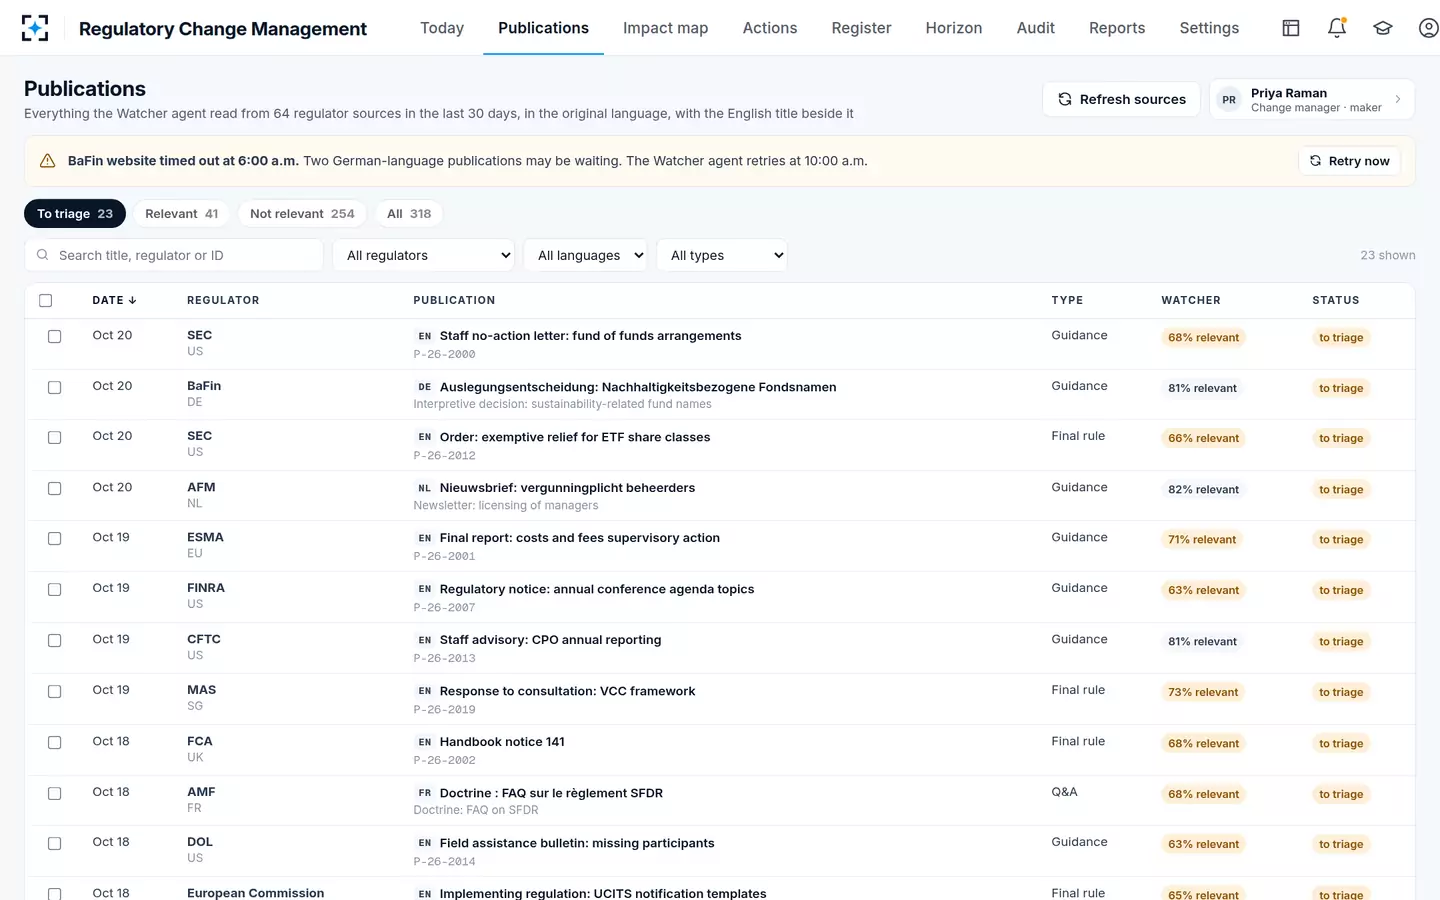Open the notifications bell
The height and width of the screenshot is (900, 1440).
point(1337,28)
